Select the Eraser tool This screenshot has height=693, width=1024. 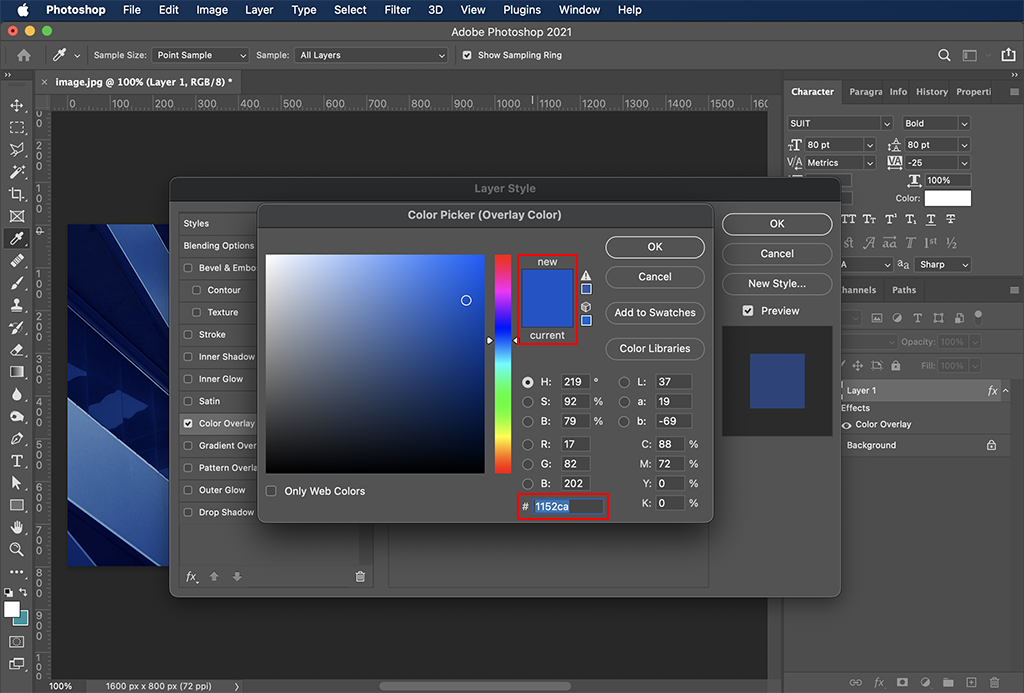[17, 349]
